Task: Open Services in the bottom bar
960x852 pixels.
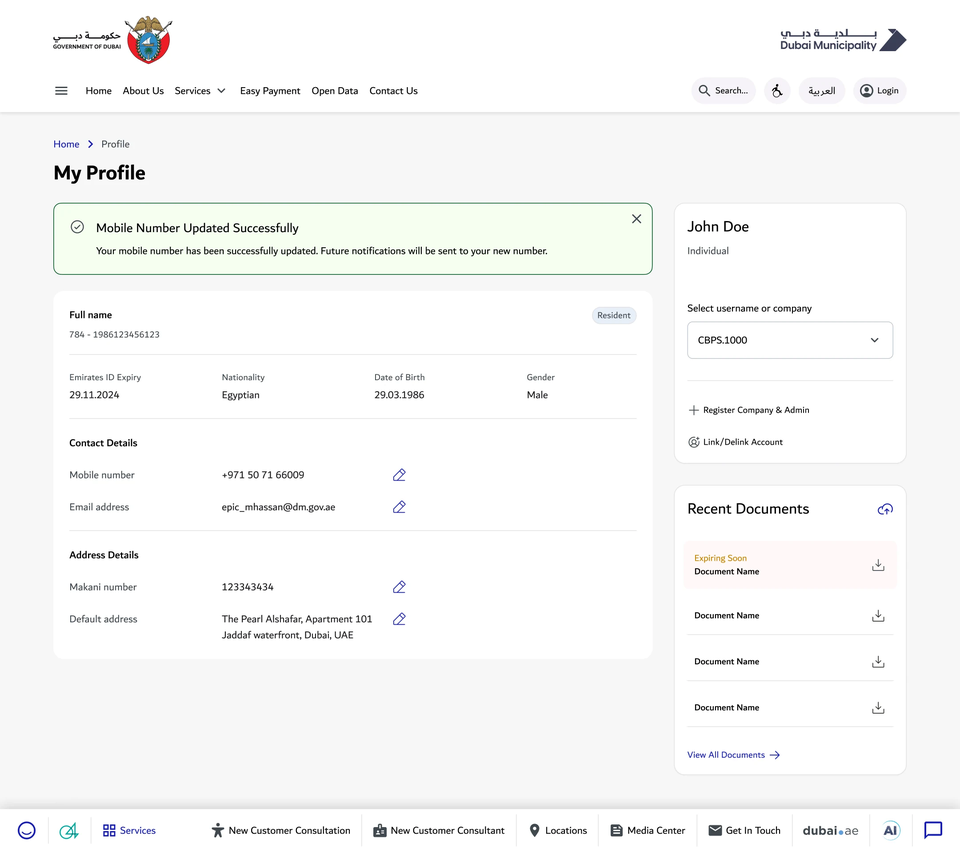Action: (x=129, y=831)
